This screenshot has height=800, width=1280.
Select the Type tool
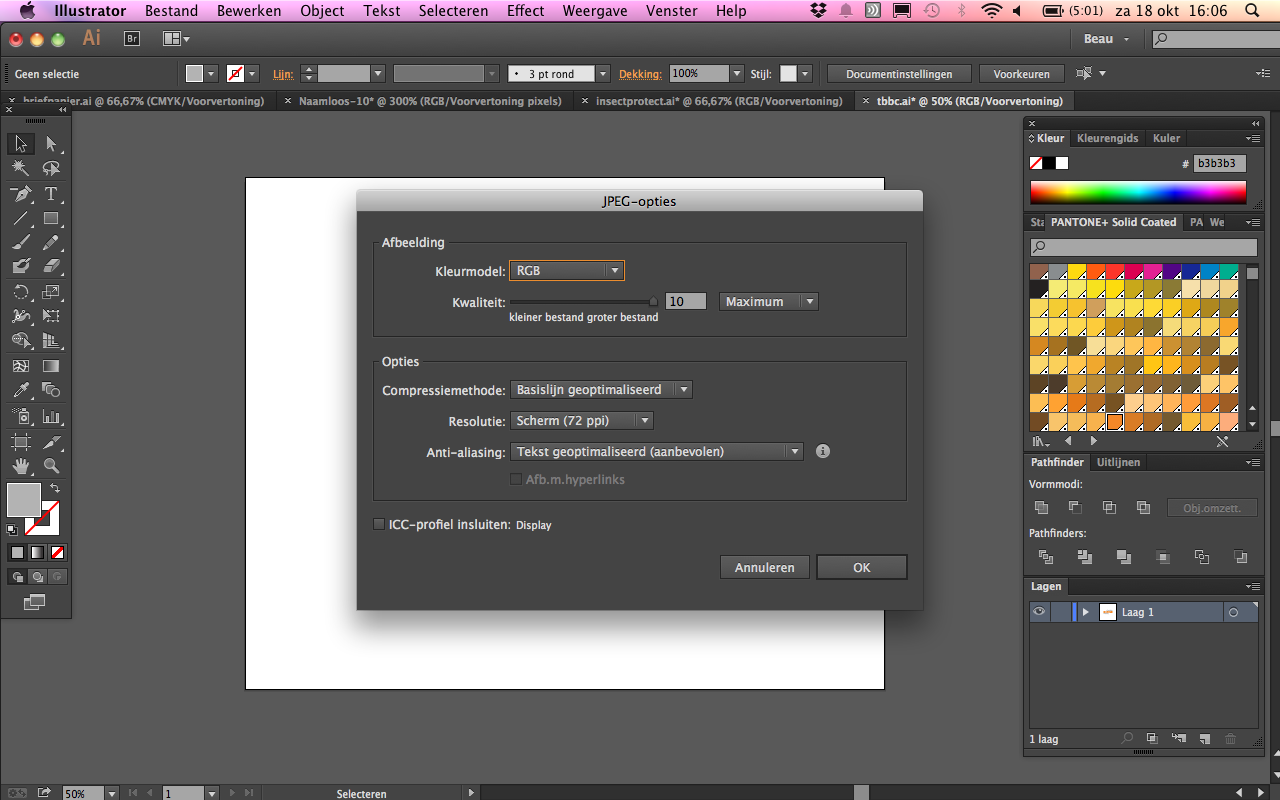pyautogui.click(x=51, y=194)
